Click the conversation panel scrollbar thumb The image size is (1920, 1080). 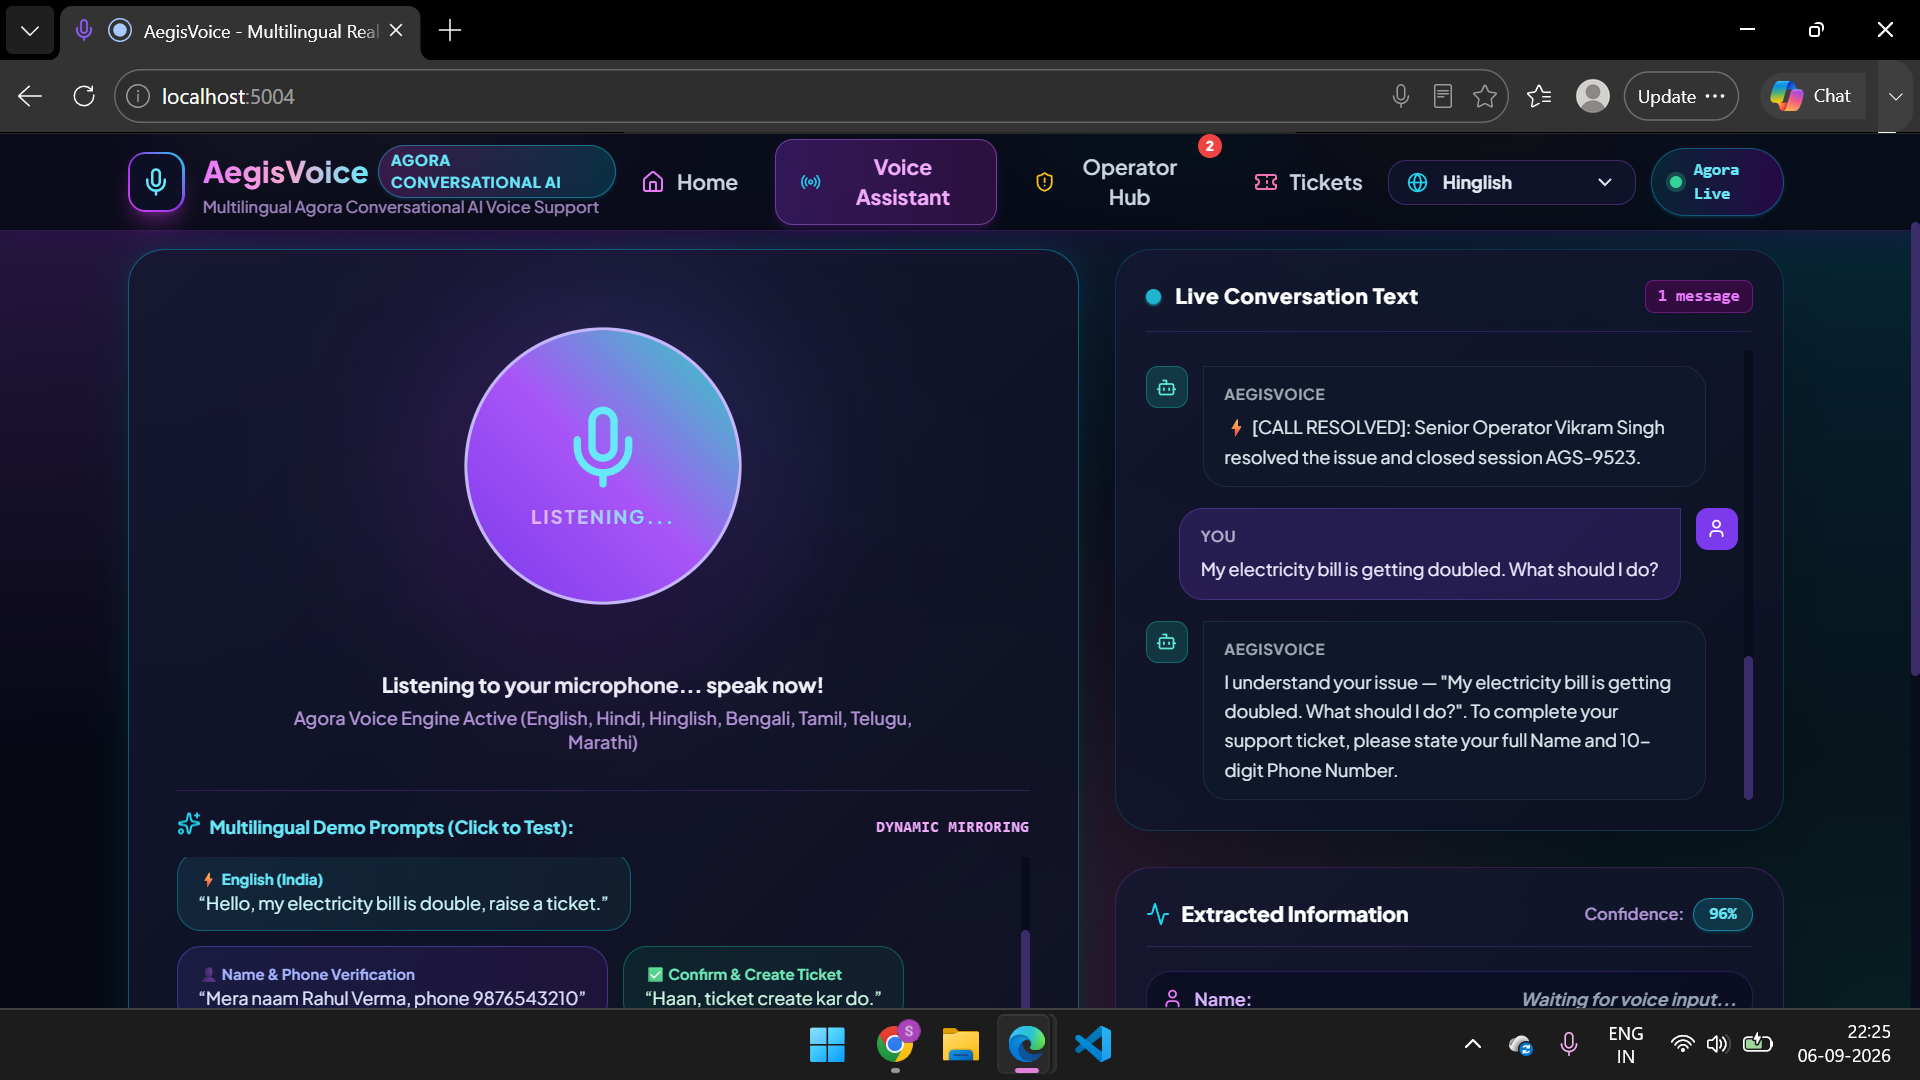tap(1748, 727)
